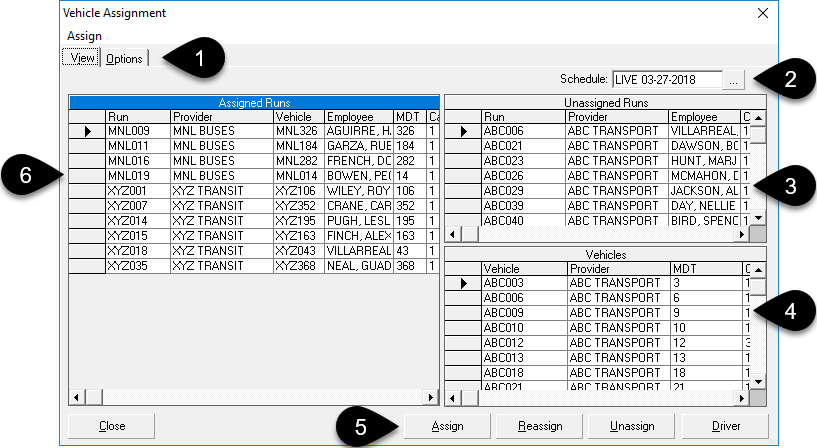Select row selector for vehicle ABC003

(x=463, y=283)
